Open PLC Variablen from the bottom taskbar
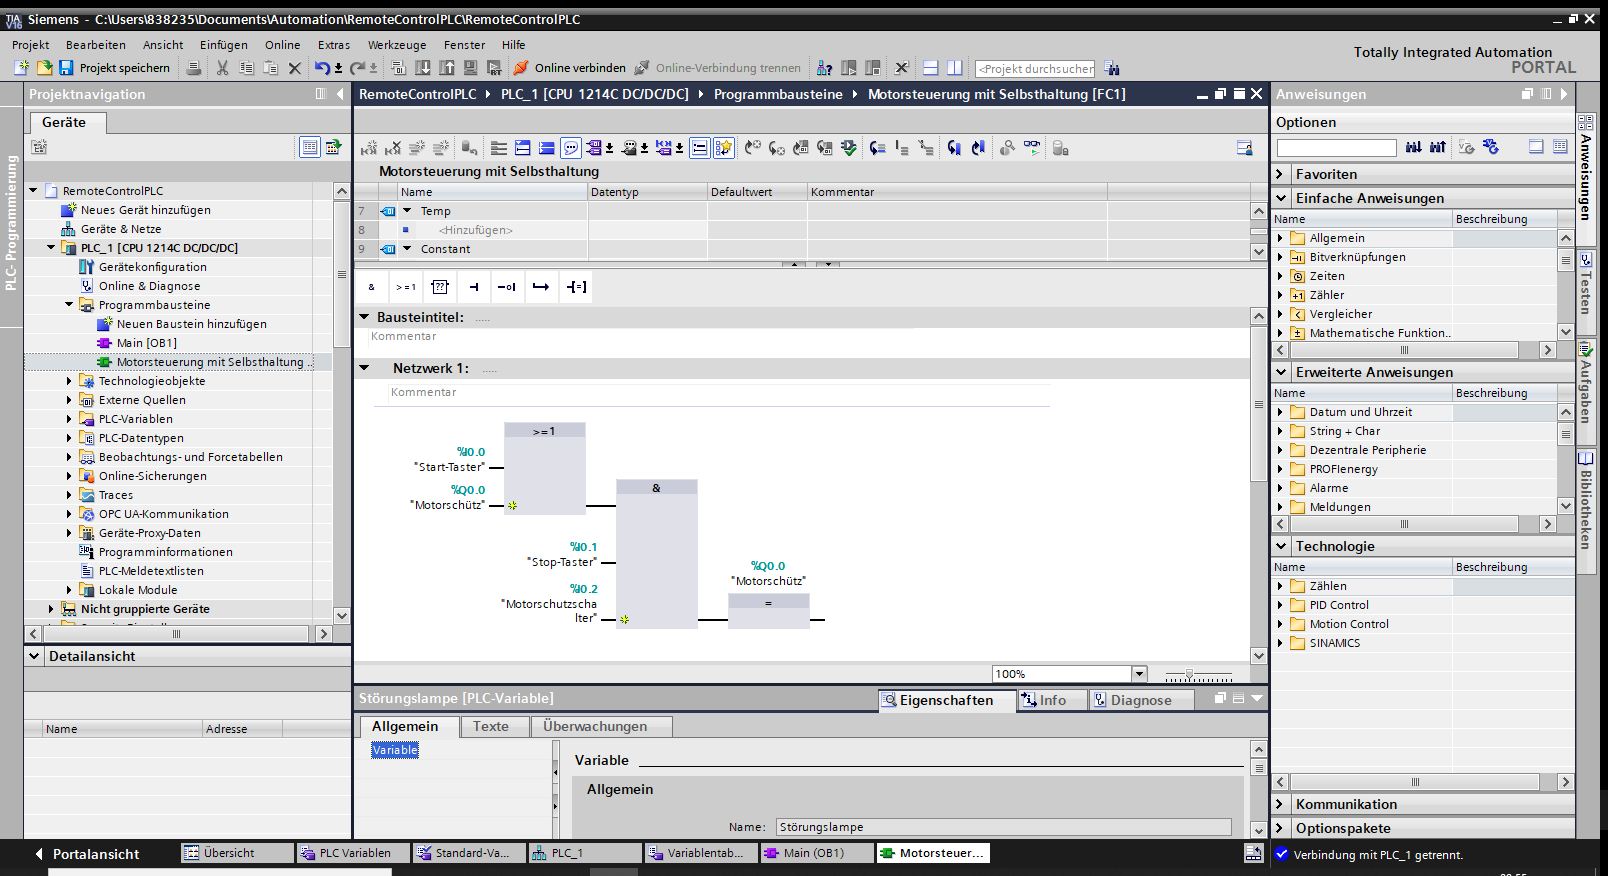1608x876 pixels. point(354,853)
